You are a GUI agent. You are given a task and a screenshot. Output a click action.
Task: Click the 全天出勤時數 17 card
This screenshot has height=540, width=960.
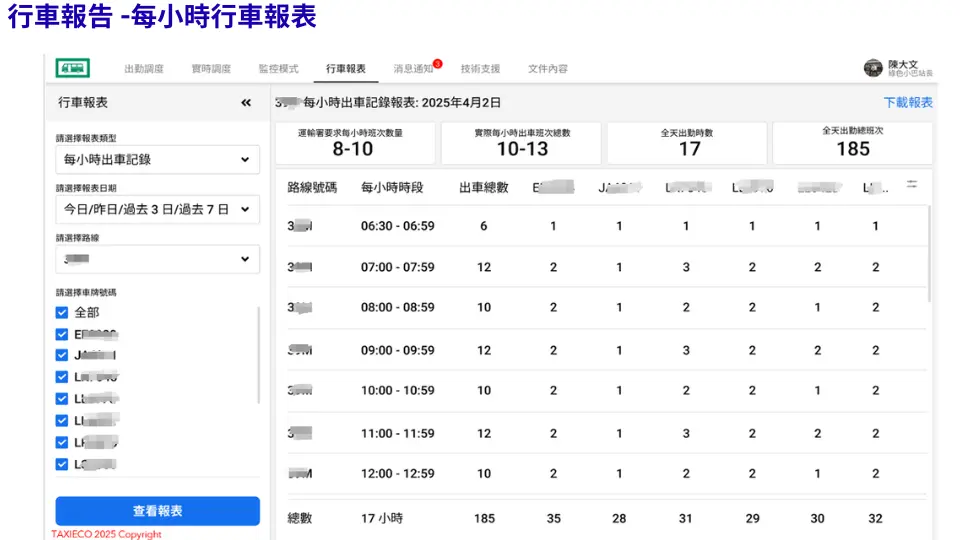(687, 143)
